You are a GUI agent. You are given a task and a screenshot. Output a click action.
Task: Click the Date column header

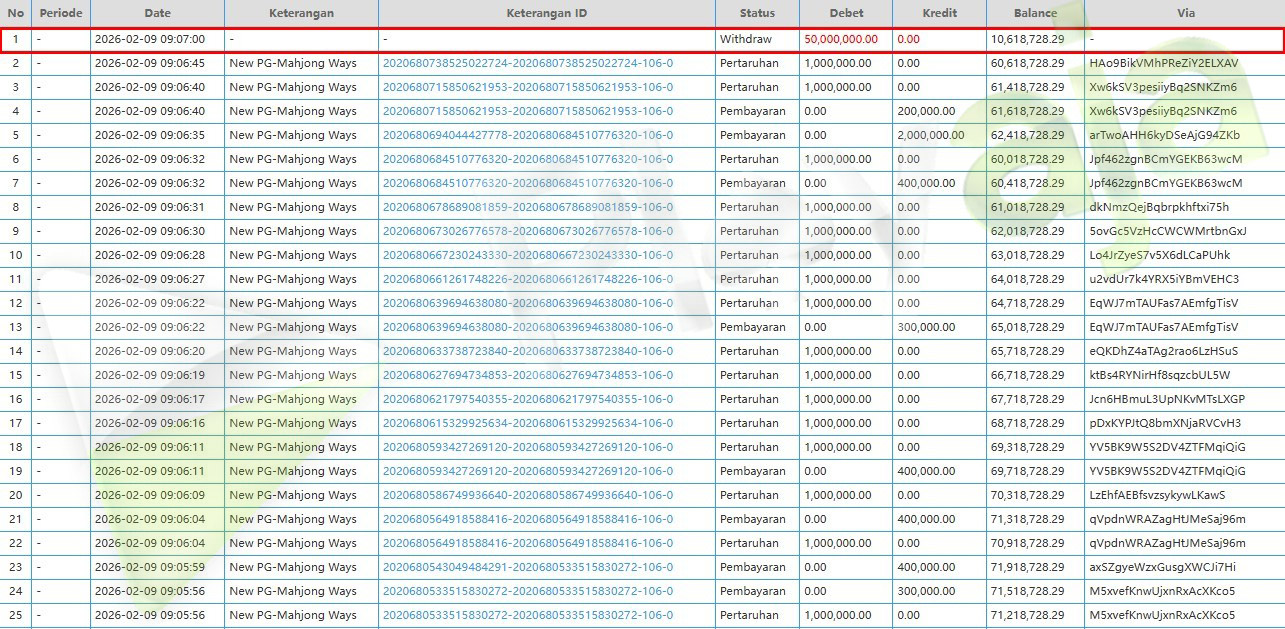pyautogui.click(x=157, y=13)
